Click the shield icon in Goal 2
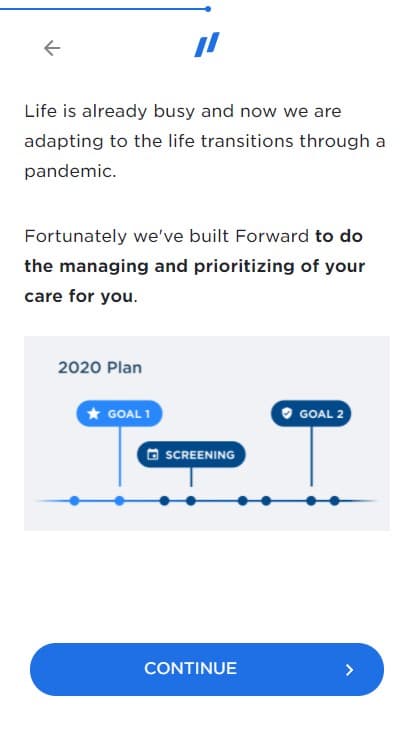 tap(287, 413)
